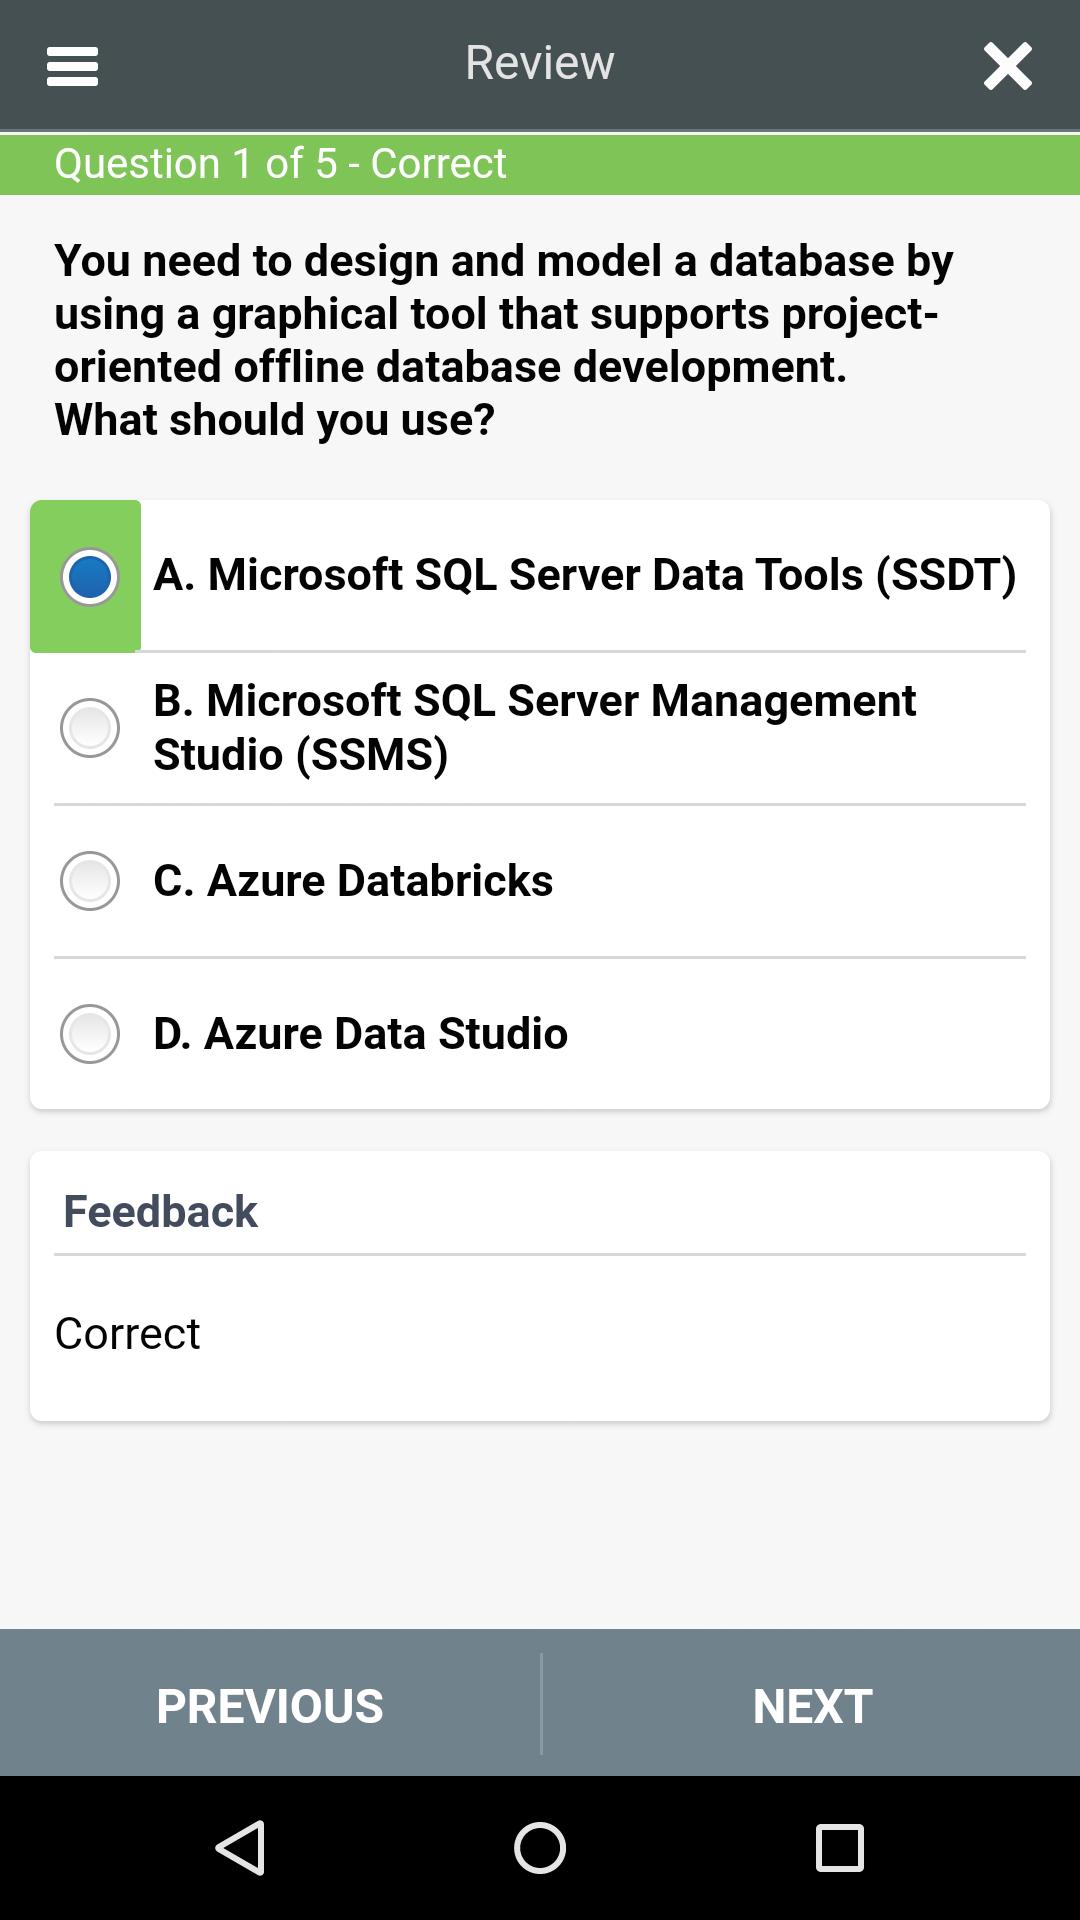Image resolution: width=1080 pixels, height=1920 pixels.
Task: Tap the Android recent apps square icon
Action: [840, 1847]
